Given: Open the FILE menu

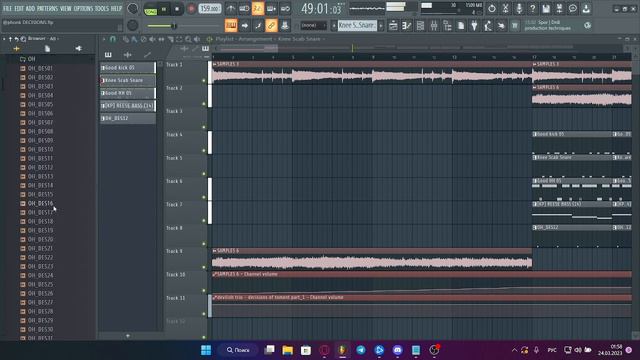Looking at the screenshot, I should pos(7,9).
